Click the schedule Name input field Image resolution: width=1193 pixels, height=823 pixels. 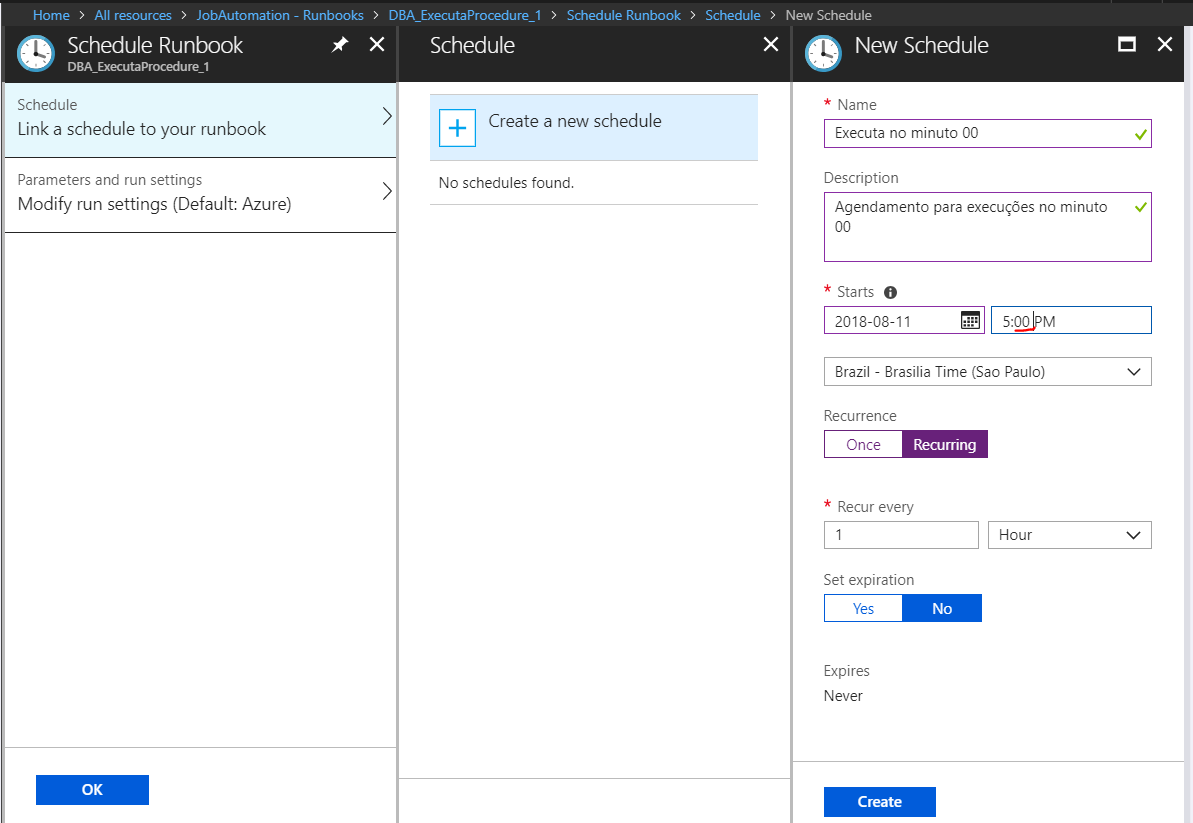click(x=980, y=133)
